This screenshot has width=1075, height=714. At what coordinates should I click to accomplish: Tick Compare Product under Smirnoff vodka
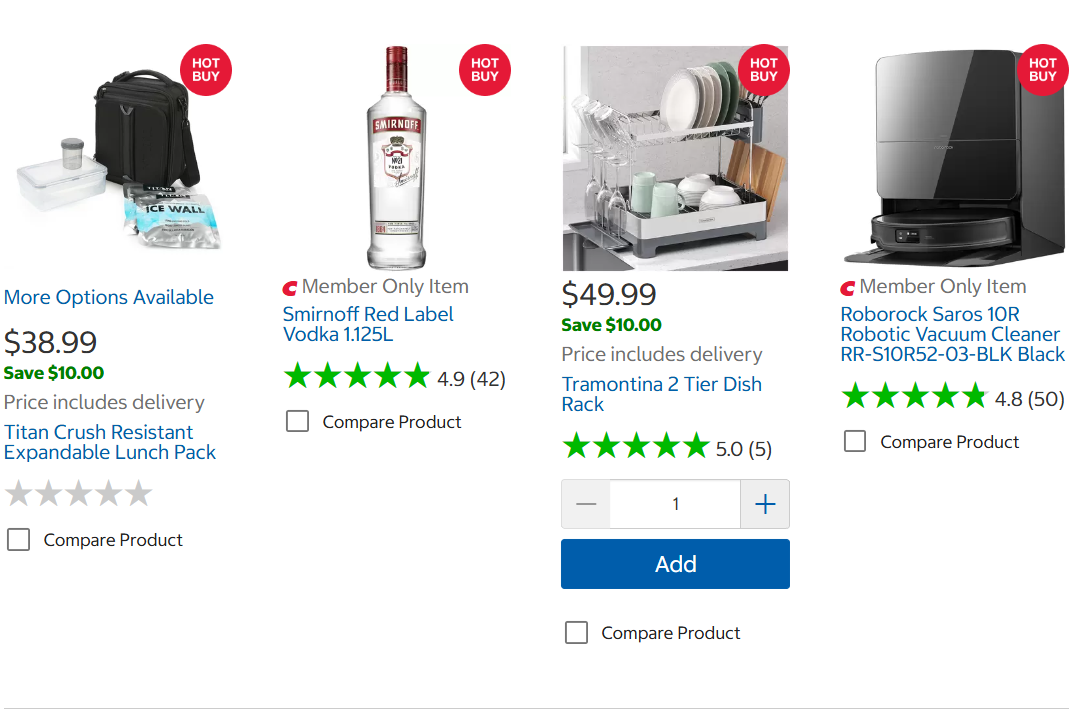tap(297, 422)
